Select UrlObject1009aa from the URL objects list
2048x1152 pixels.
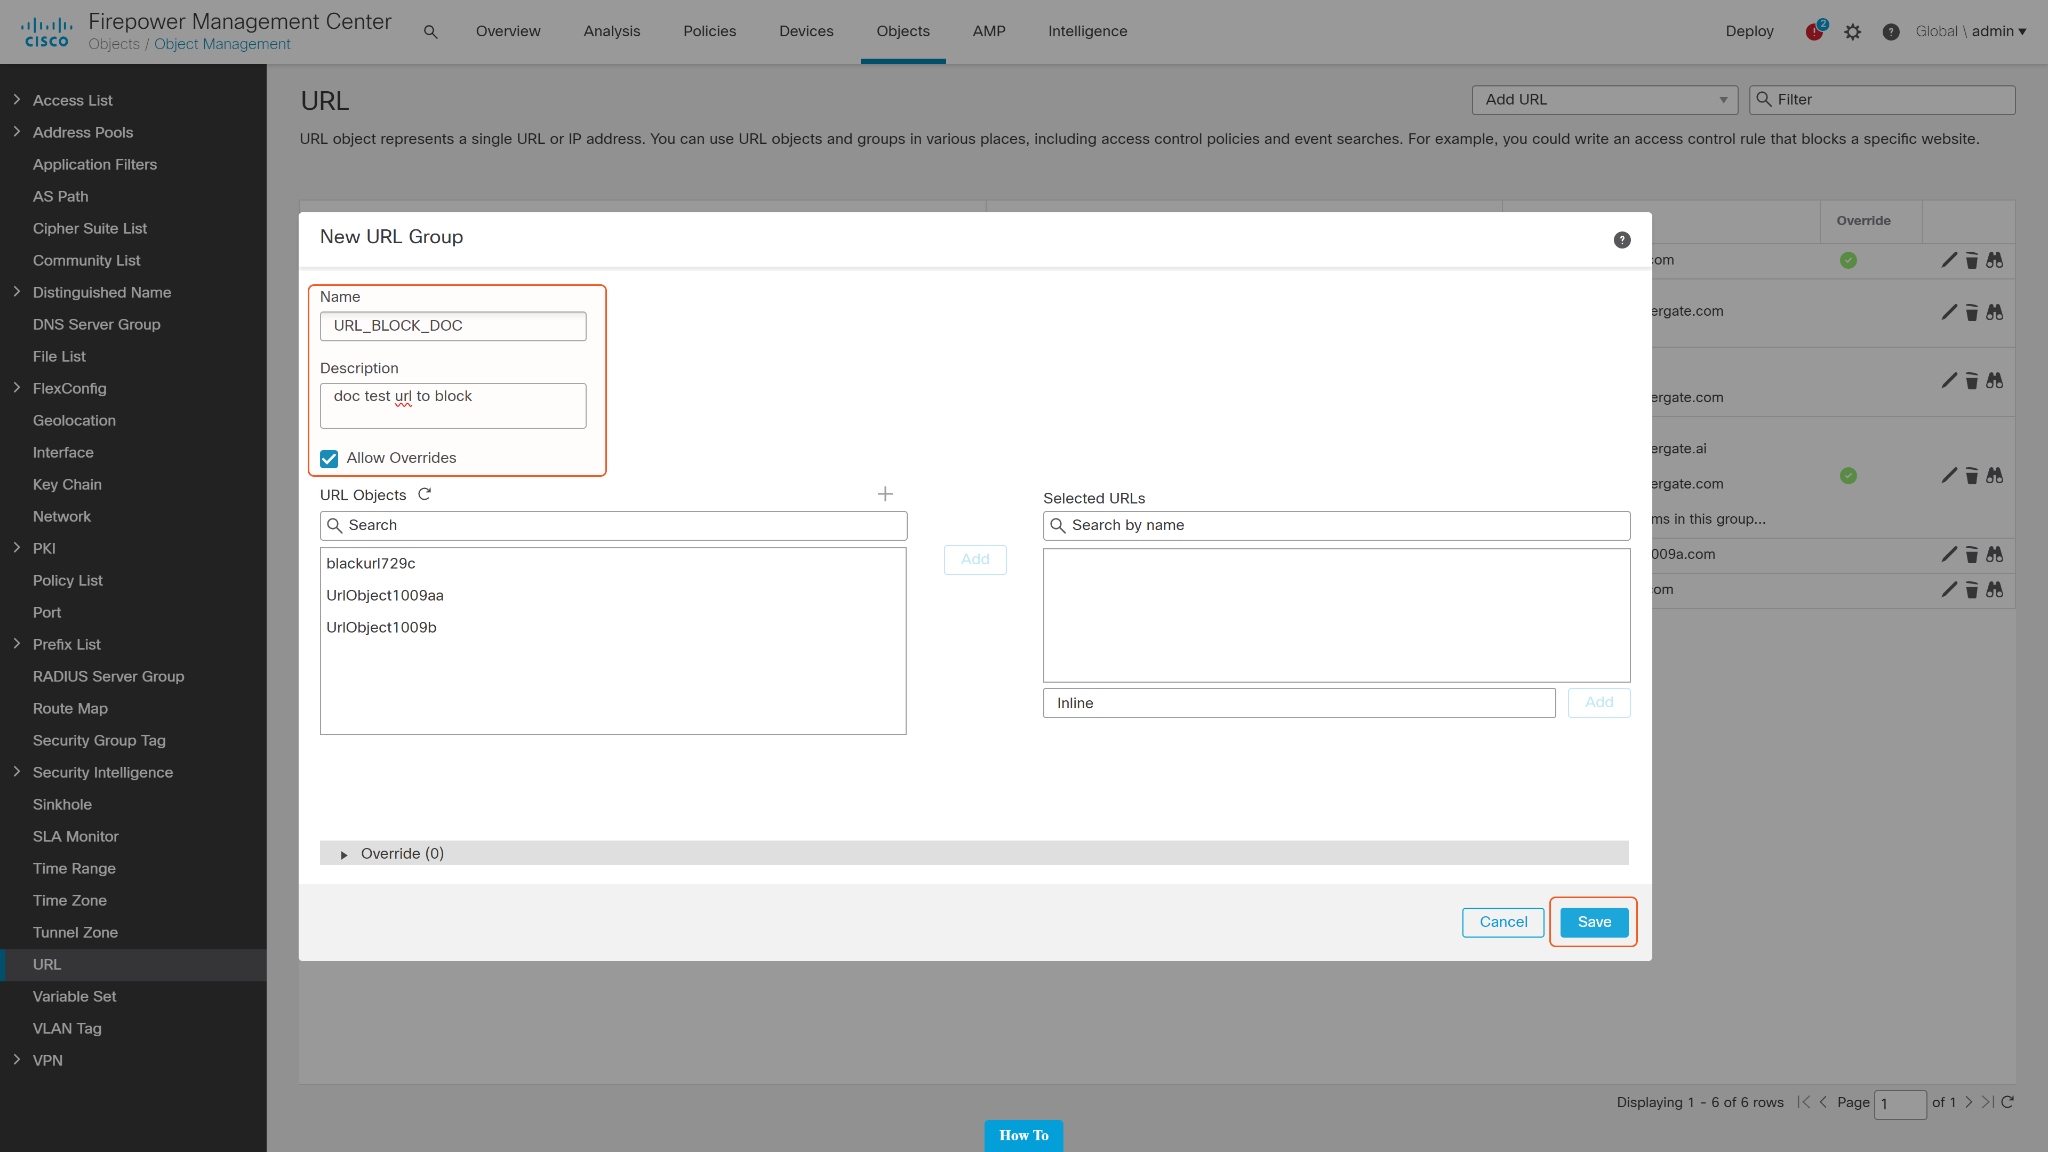click(x=385, y=596)
